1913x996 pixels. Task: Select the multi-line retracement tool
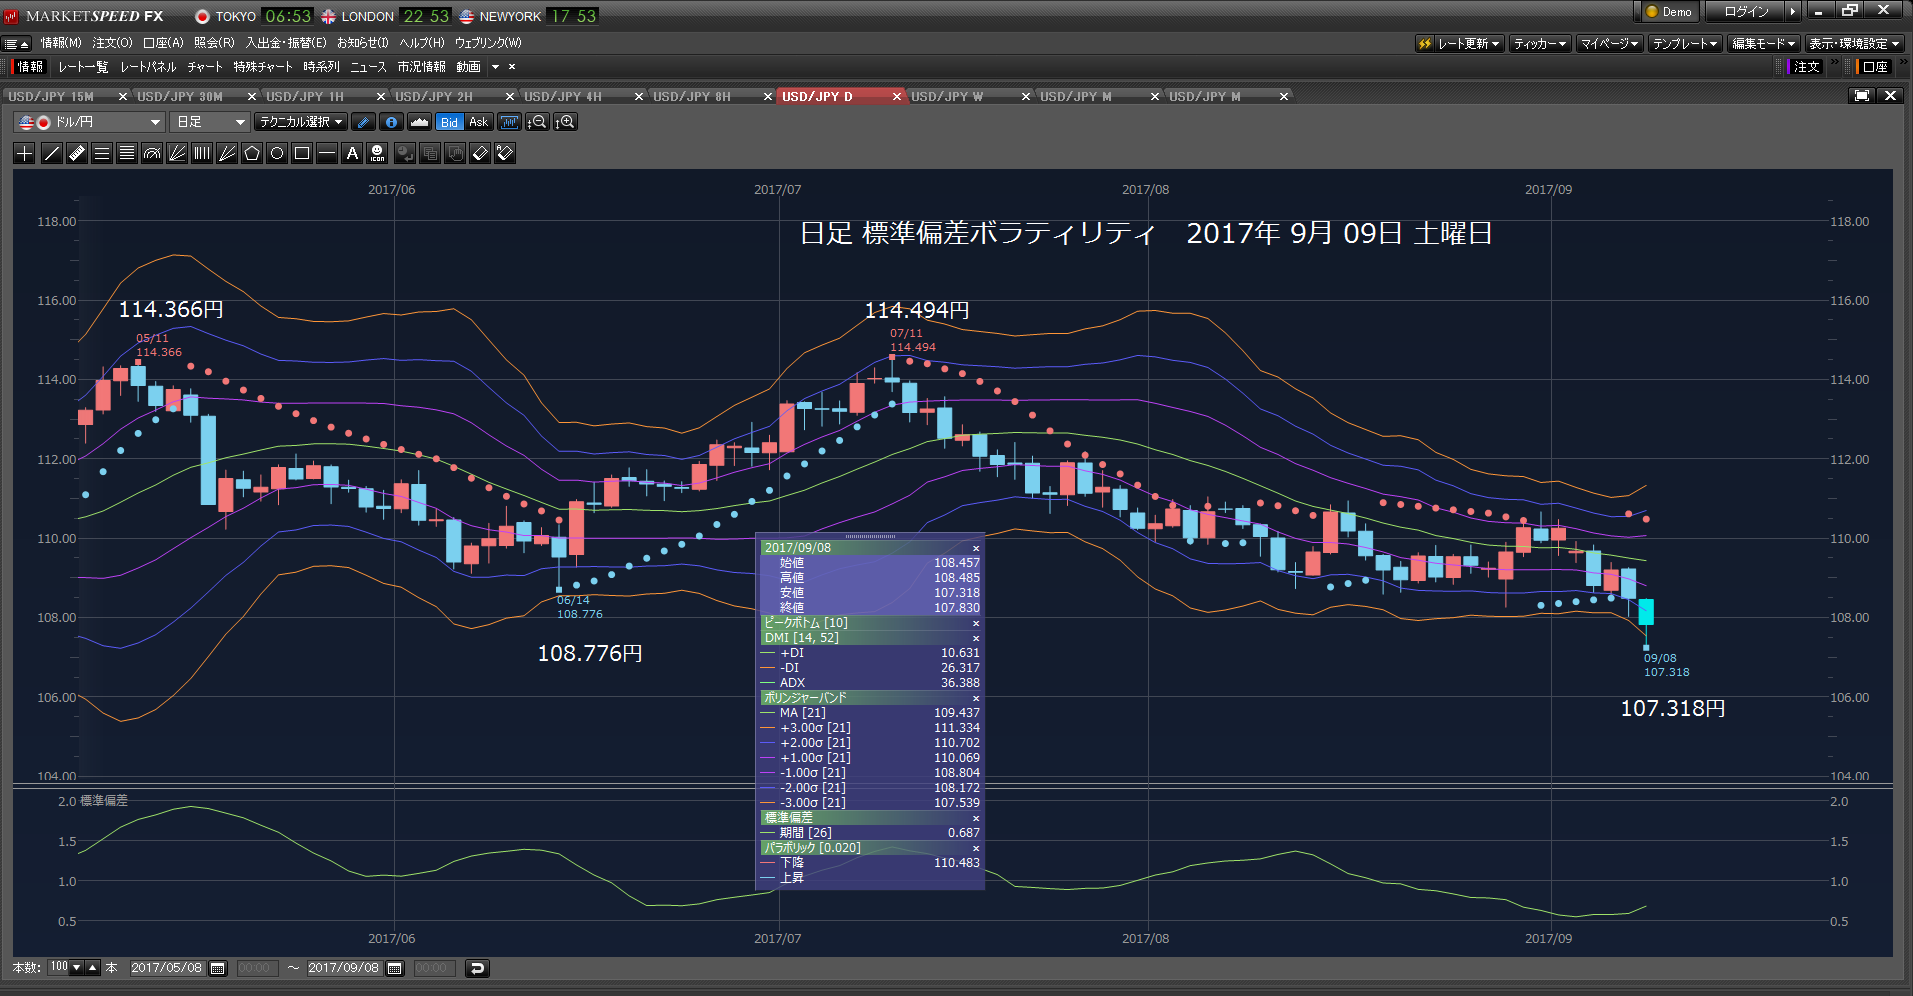pos(127,153)
